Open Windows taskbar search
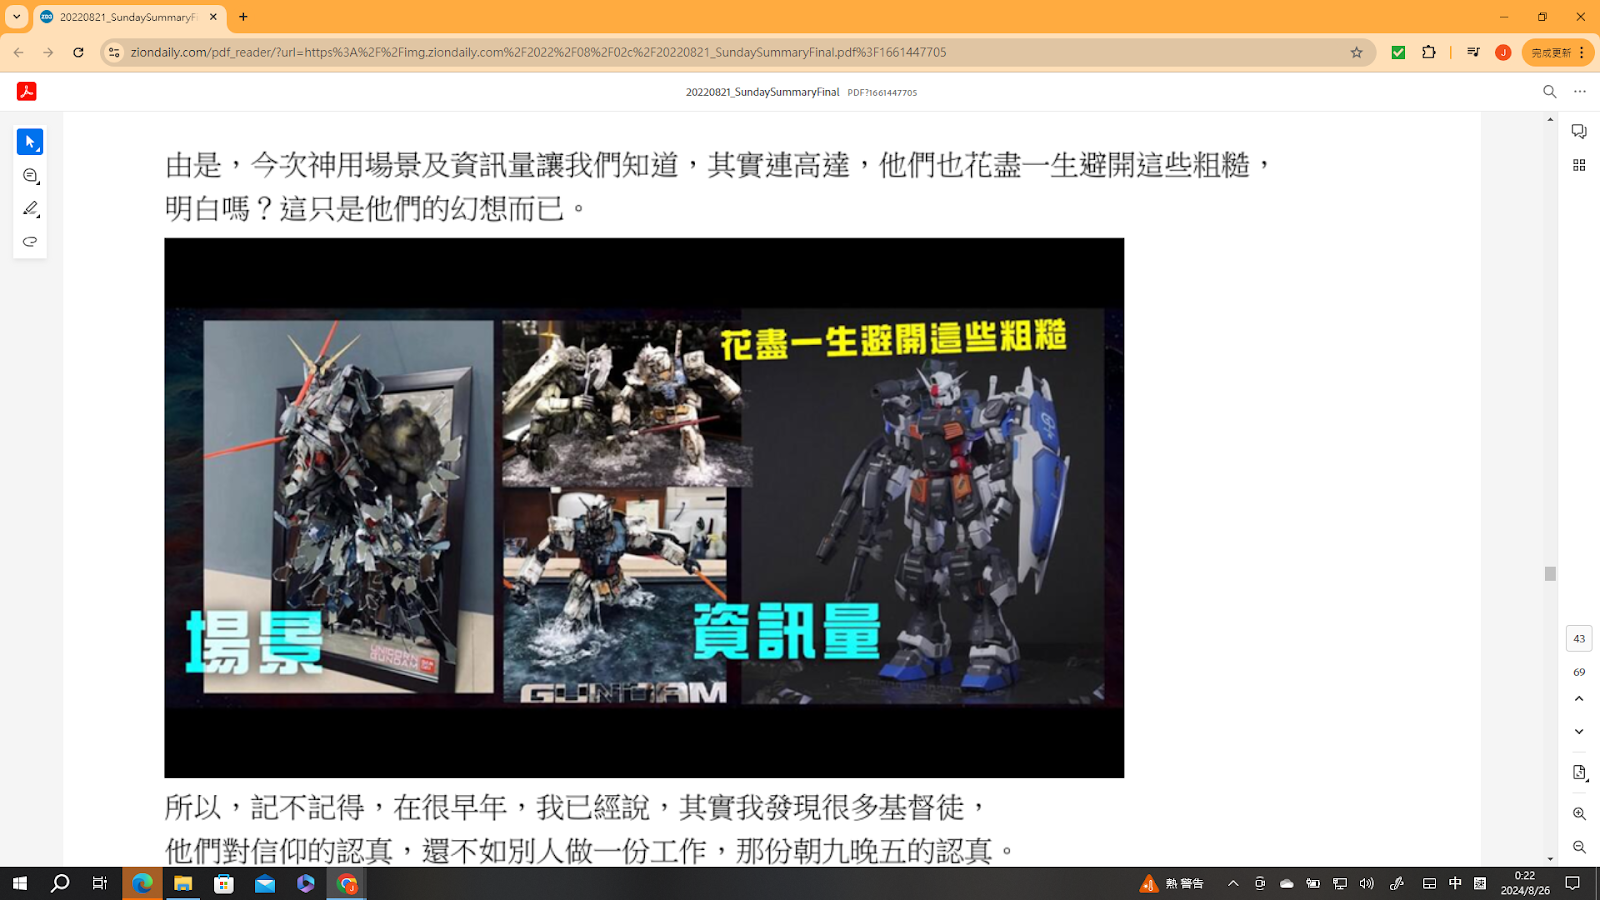The image size is (1600, 900). tap(60, 883)
